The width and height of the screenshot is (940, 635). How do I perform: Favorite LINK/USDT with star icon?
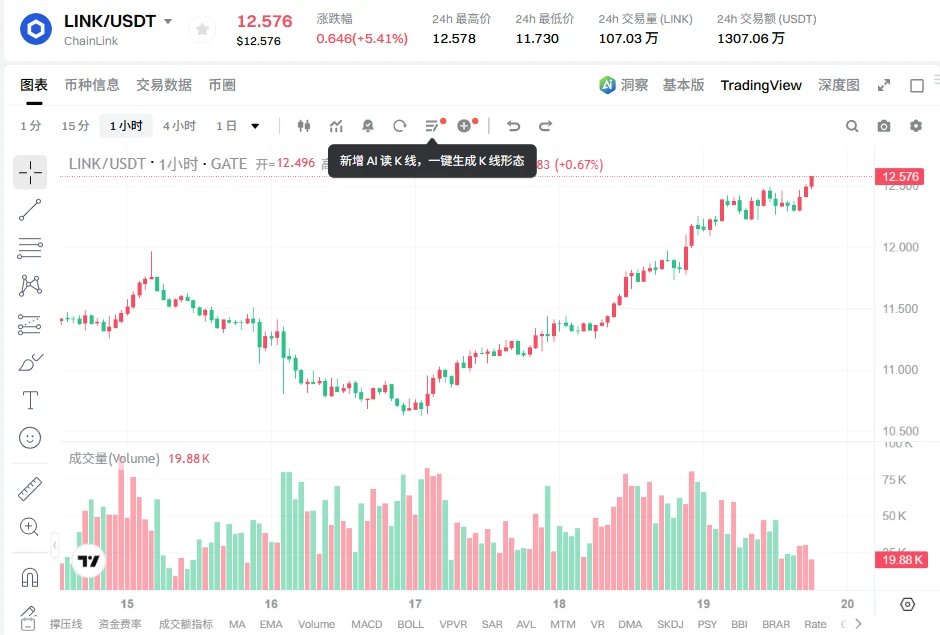tap(203, 29)
